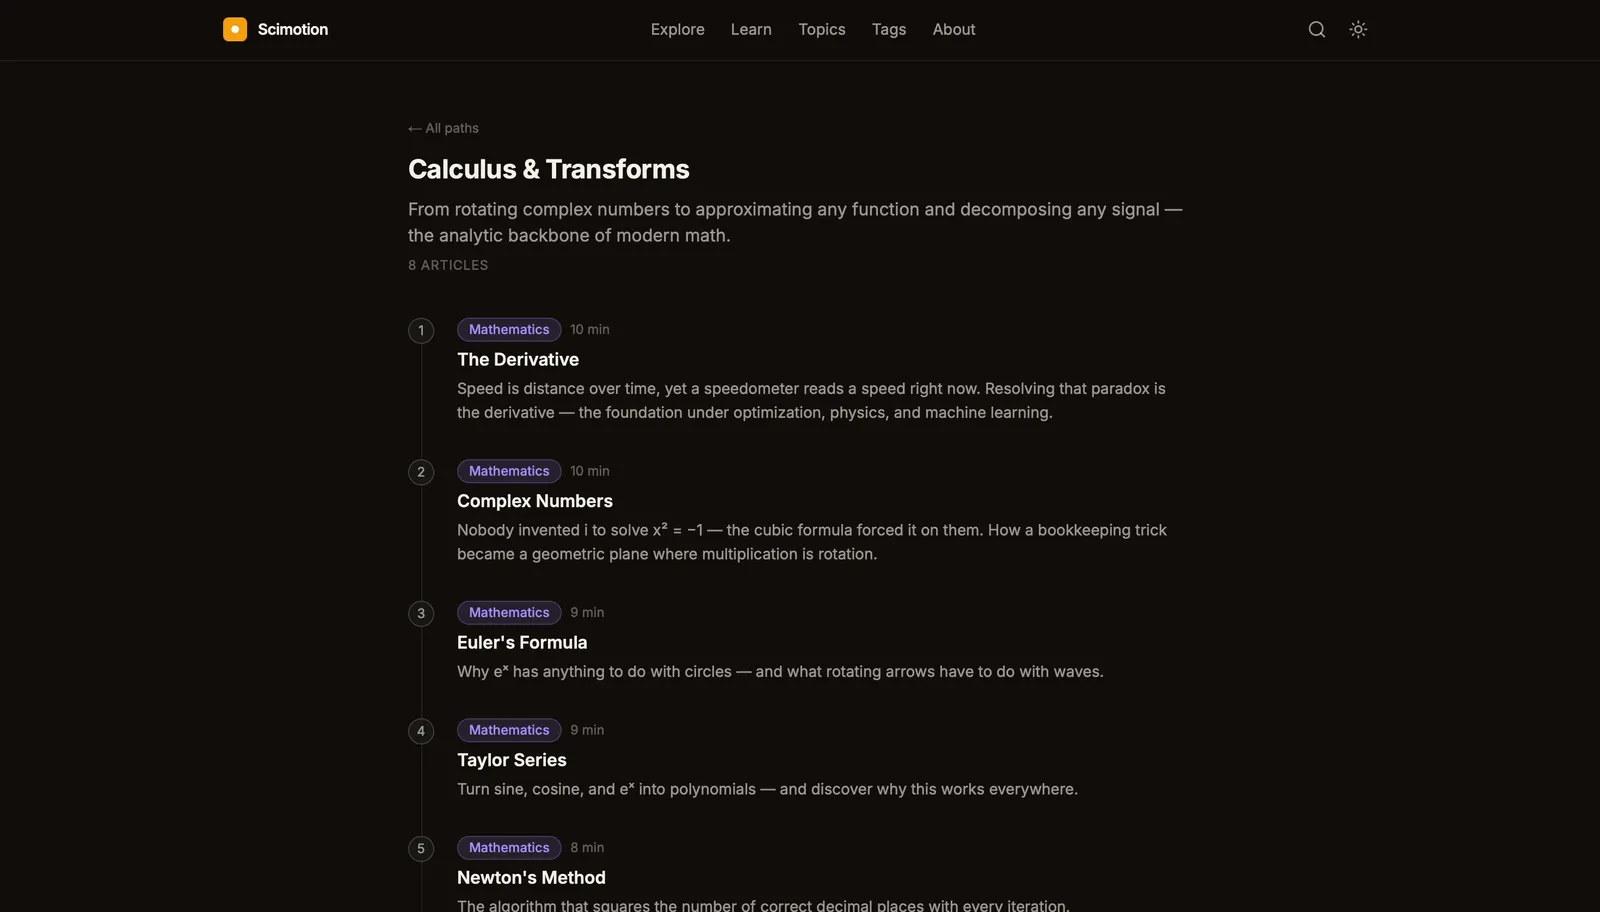Open The Derivative article
The image size is (1600, 912).
coord(518,359)
